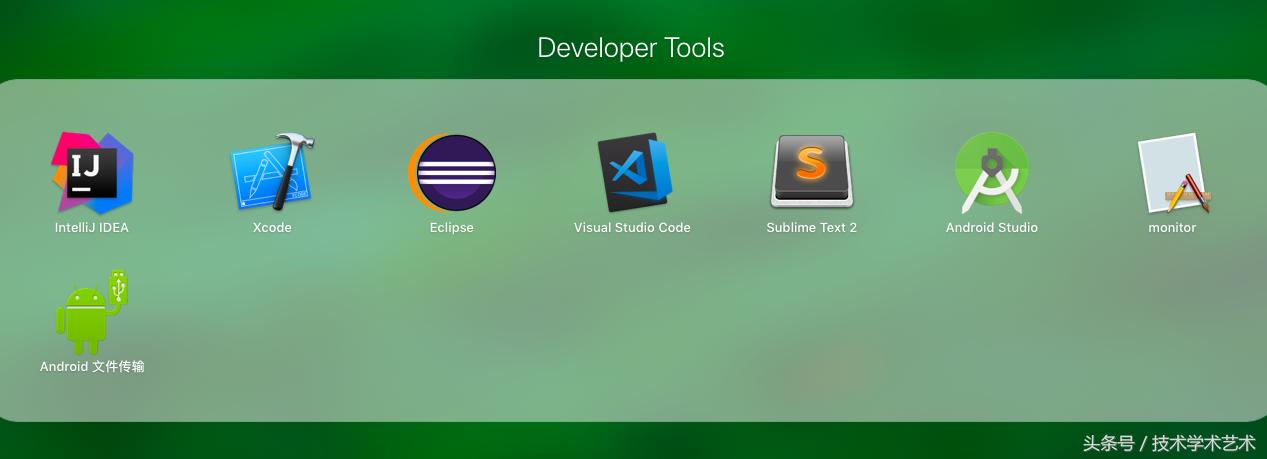Launch Android 文件传输 robot icon
Screen dimensions: 1267x459
(x=92, y=311)
